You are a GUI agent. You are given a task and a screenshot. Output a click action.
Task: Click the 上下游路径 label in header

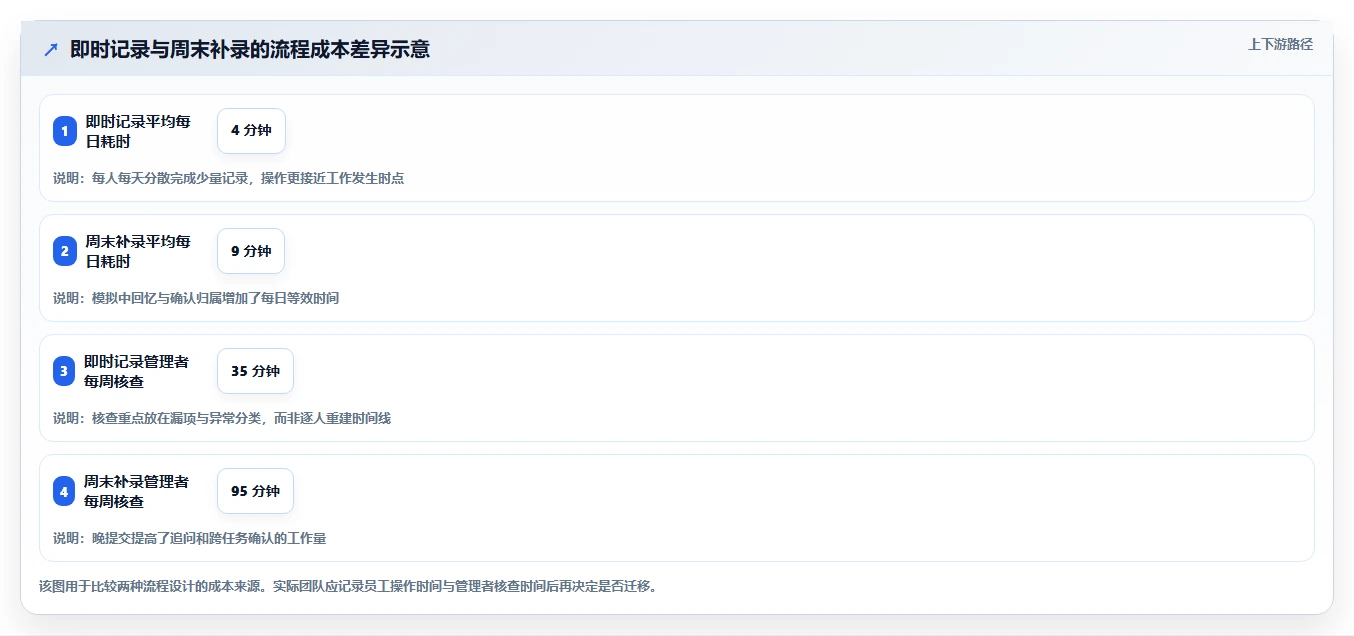pos(1280,44)
